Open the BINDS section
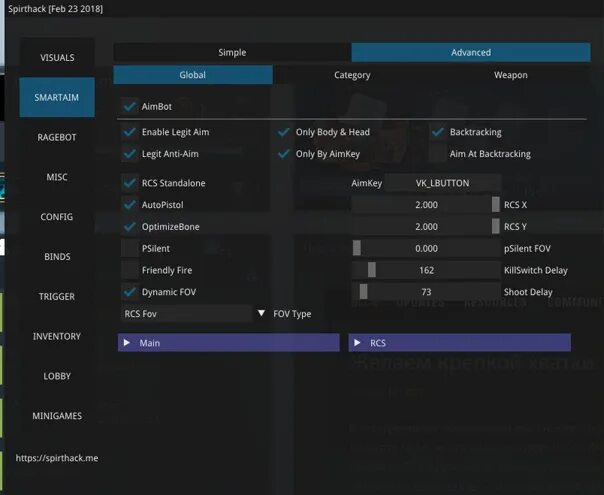 click(57, 257)
